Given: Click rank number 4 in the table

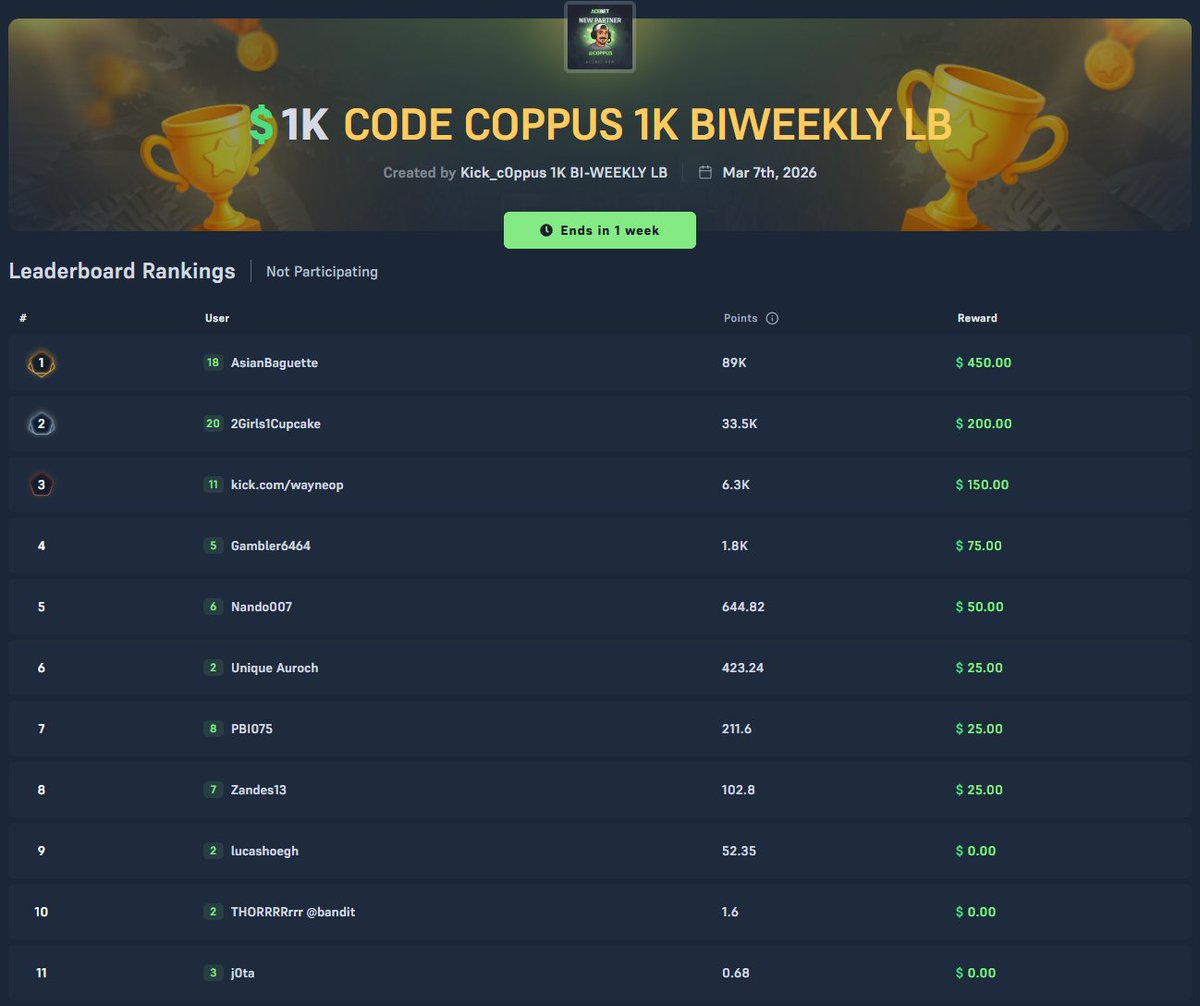Looking at the screenshot, I should click(41, 546).
